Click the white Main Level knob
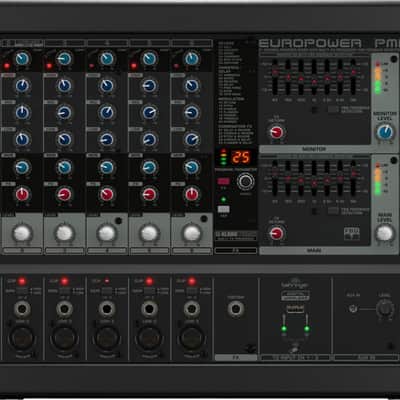 pyautogui.click(x=385, y=233)
